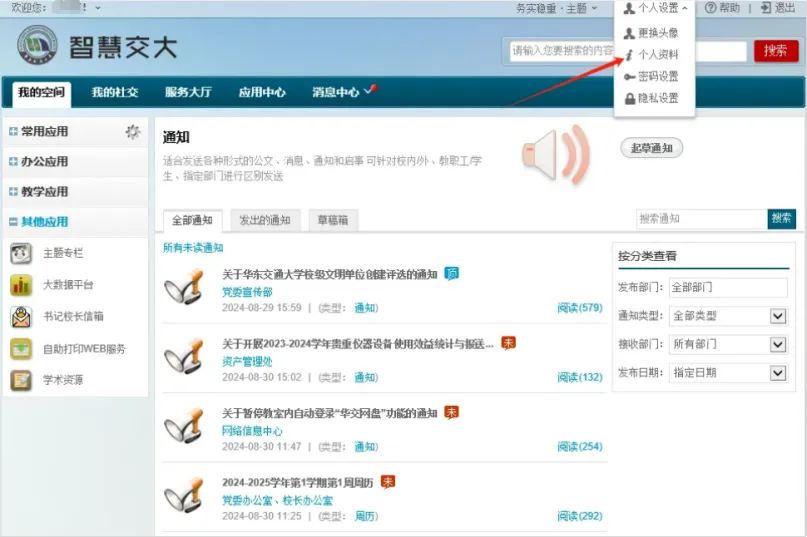Open the 资产管理处 department link
This screenshot has height=537, width=807.
(247, 361)
